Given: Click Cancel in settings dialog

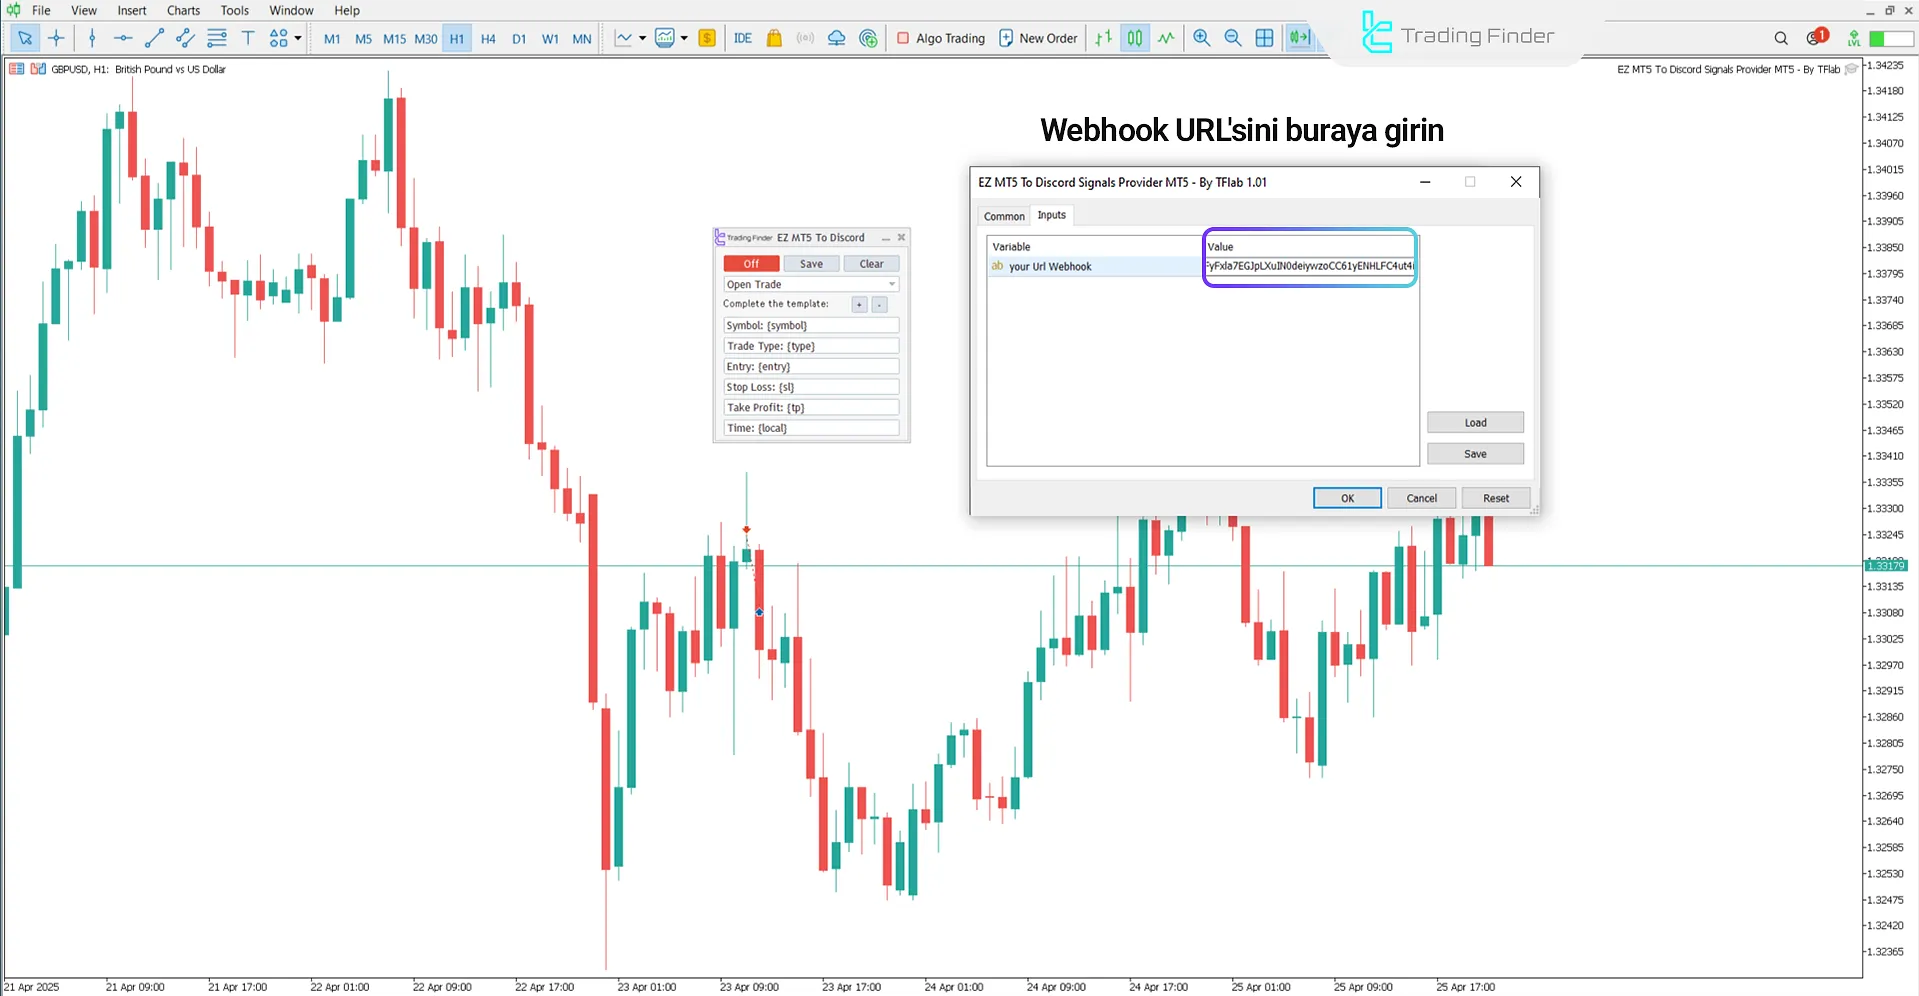Looking at the screenshot, I should point(1421,498).
